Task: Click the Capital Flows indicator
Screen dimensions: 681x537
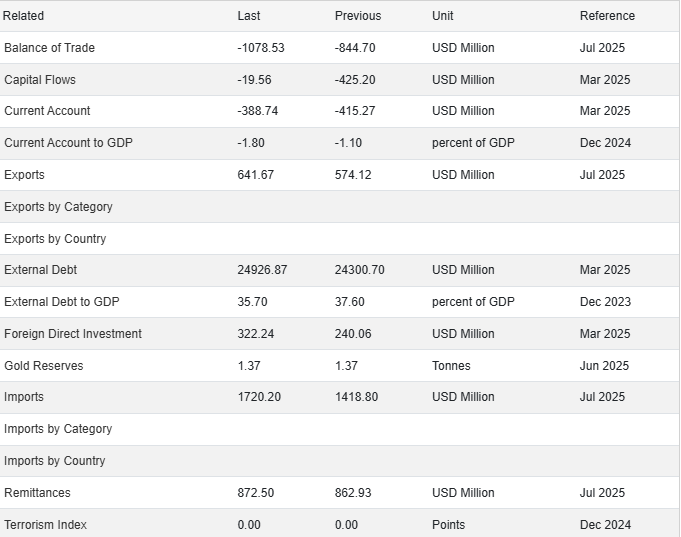Action: click(40, 80)
